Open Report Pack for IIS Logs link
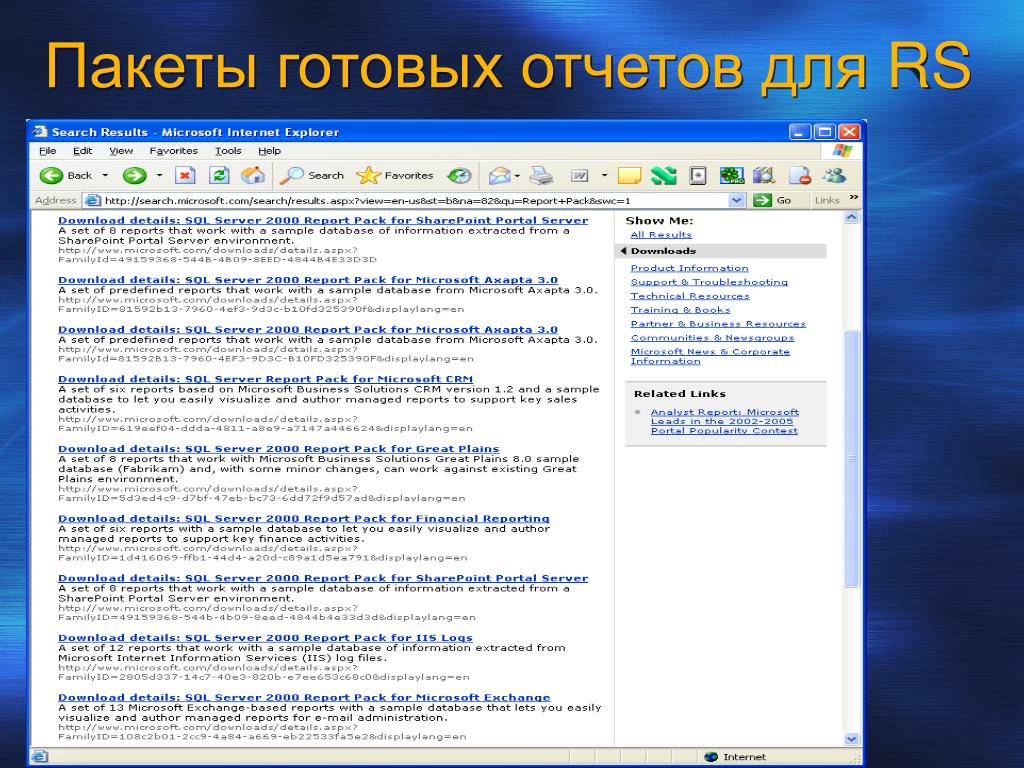Screen dimensions: 1024x768 click(x=265, y=638)
